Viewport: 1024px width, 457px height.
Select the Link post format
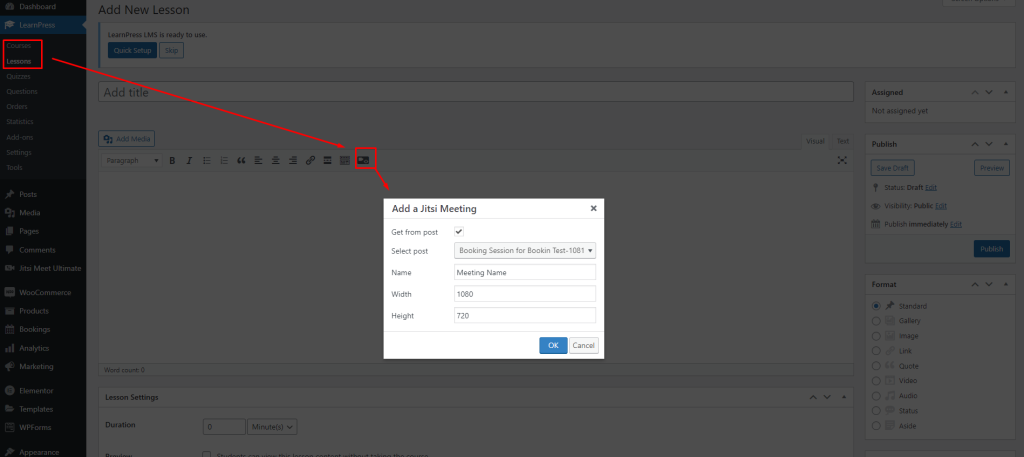pyautogui.click(x=876, y=351)
